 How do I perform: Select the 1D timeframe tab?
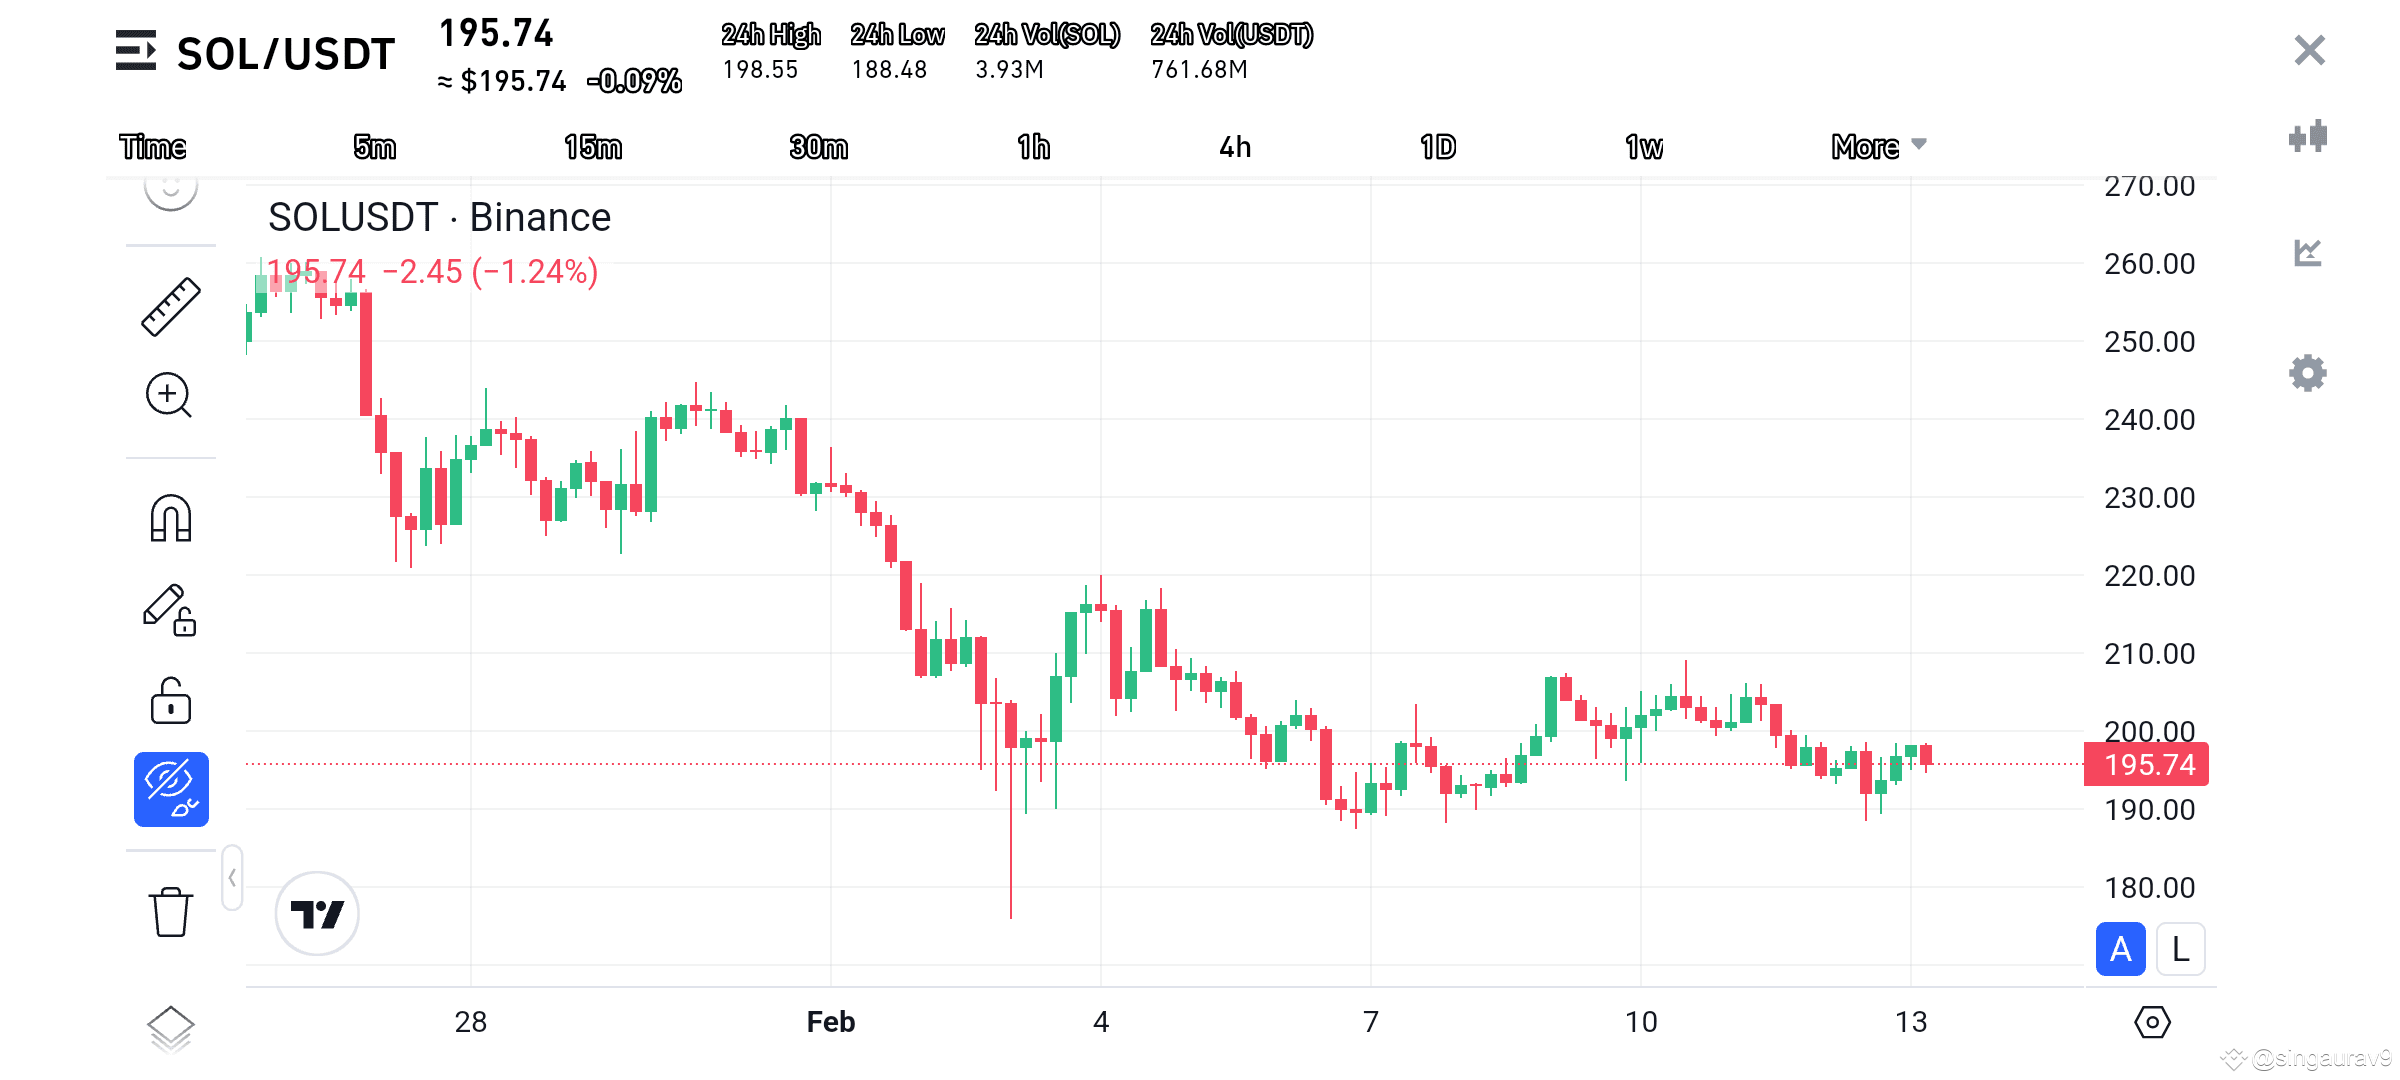coord(1440,146)
